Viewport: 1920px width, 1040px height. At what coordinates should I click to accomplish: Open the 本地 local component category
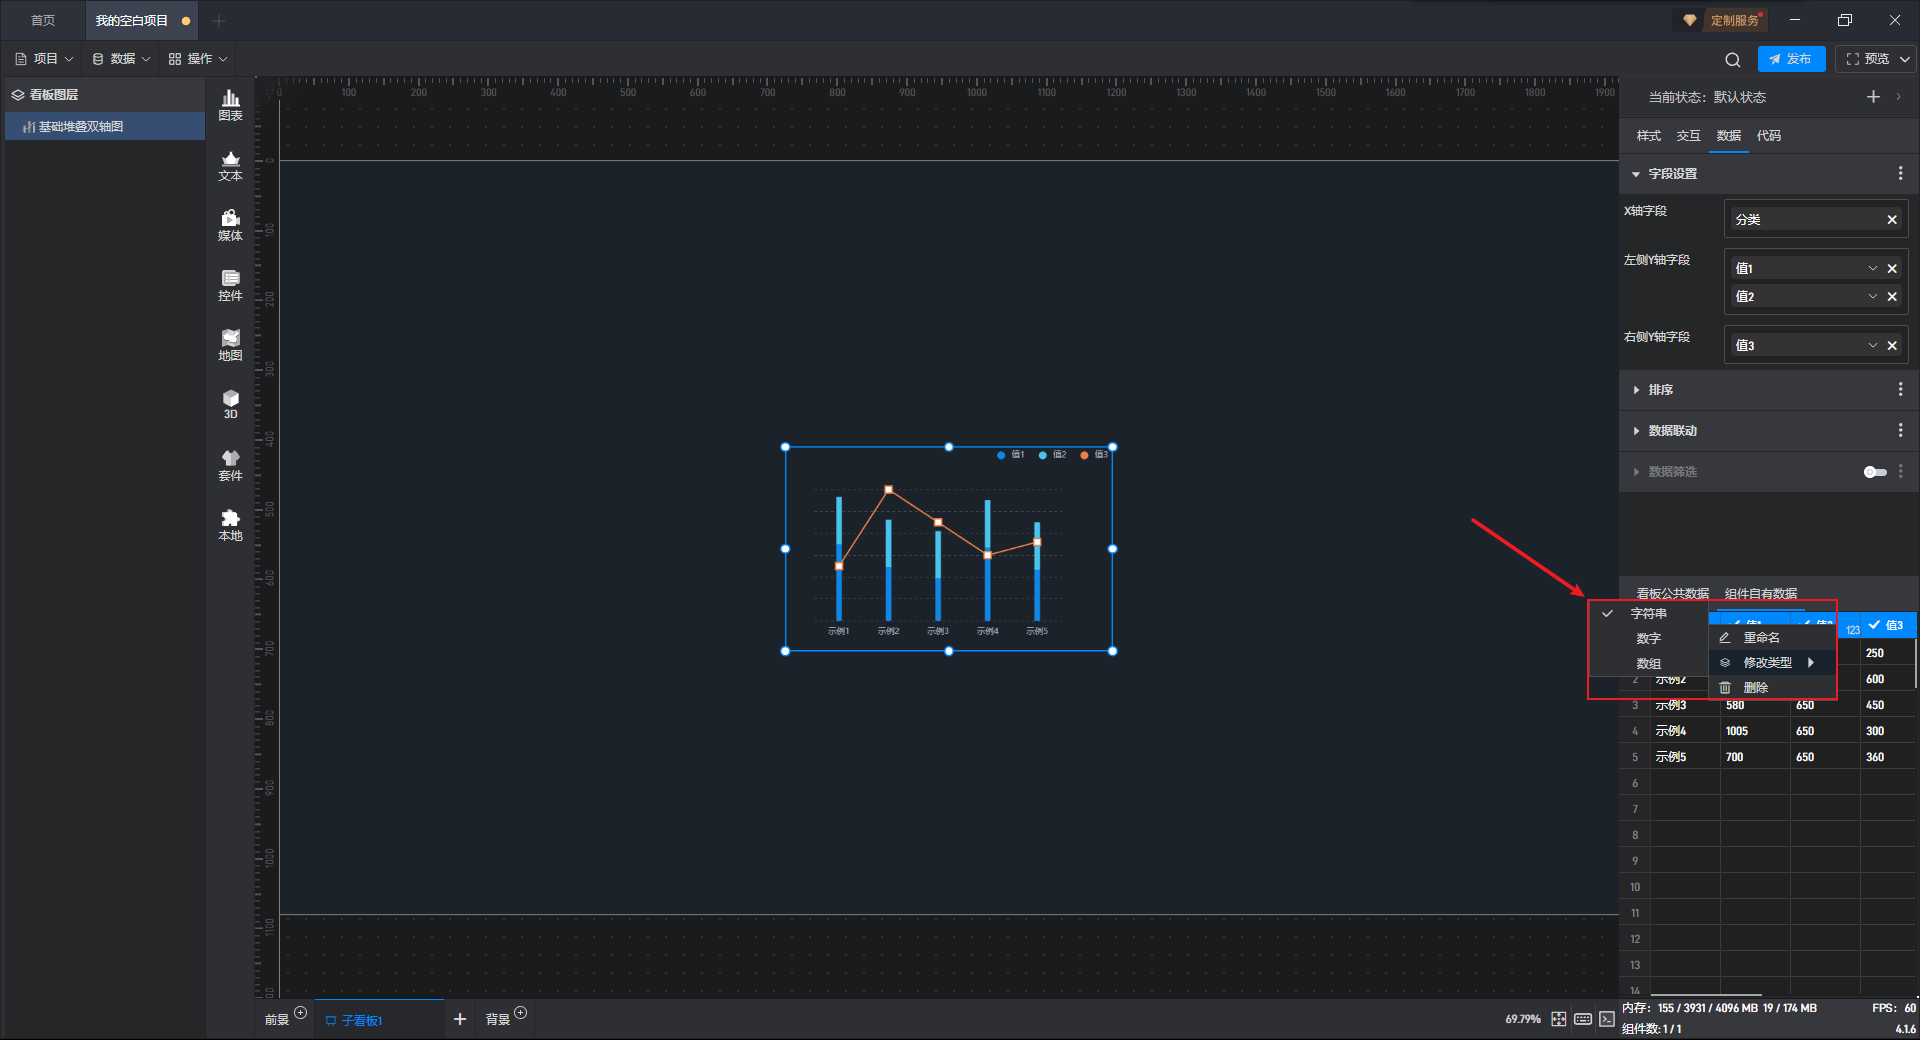230,525
